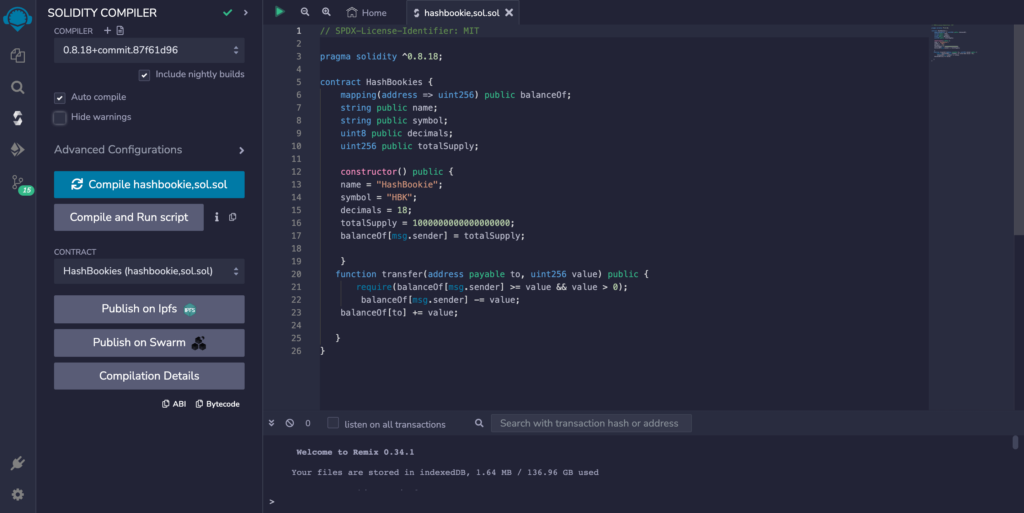Click line number 16 in the gutter
Screen dimensions: 1024x513
pos(296,223)
